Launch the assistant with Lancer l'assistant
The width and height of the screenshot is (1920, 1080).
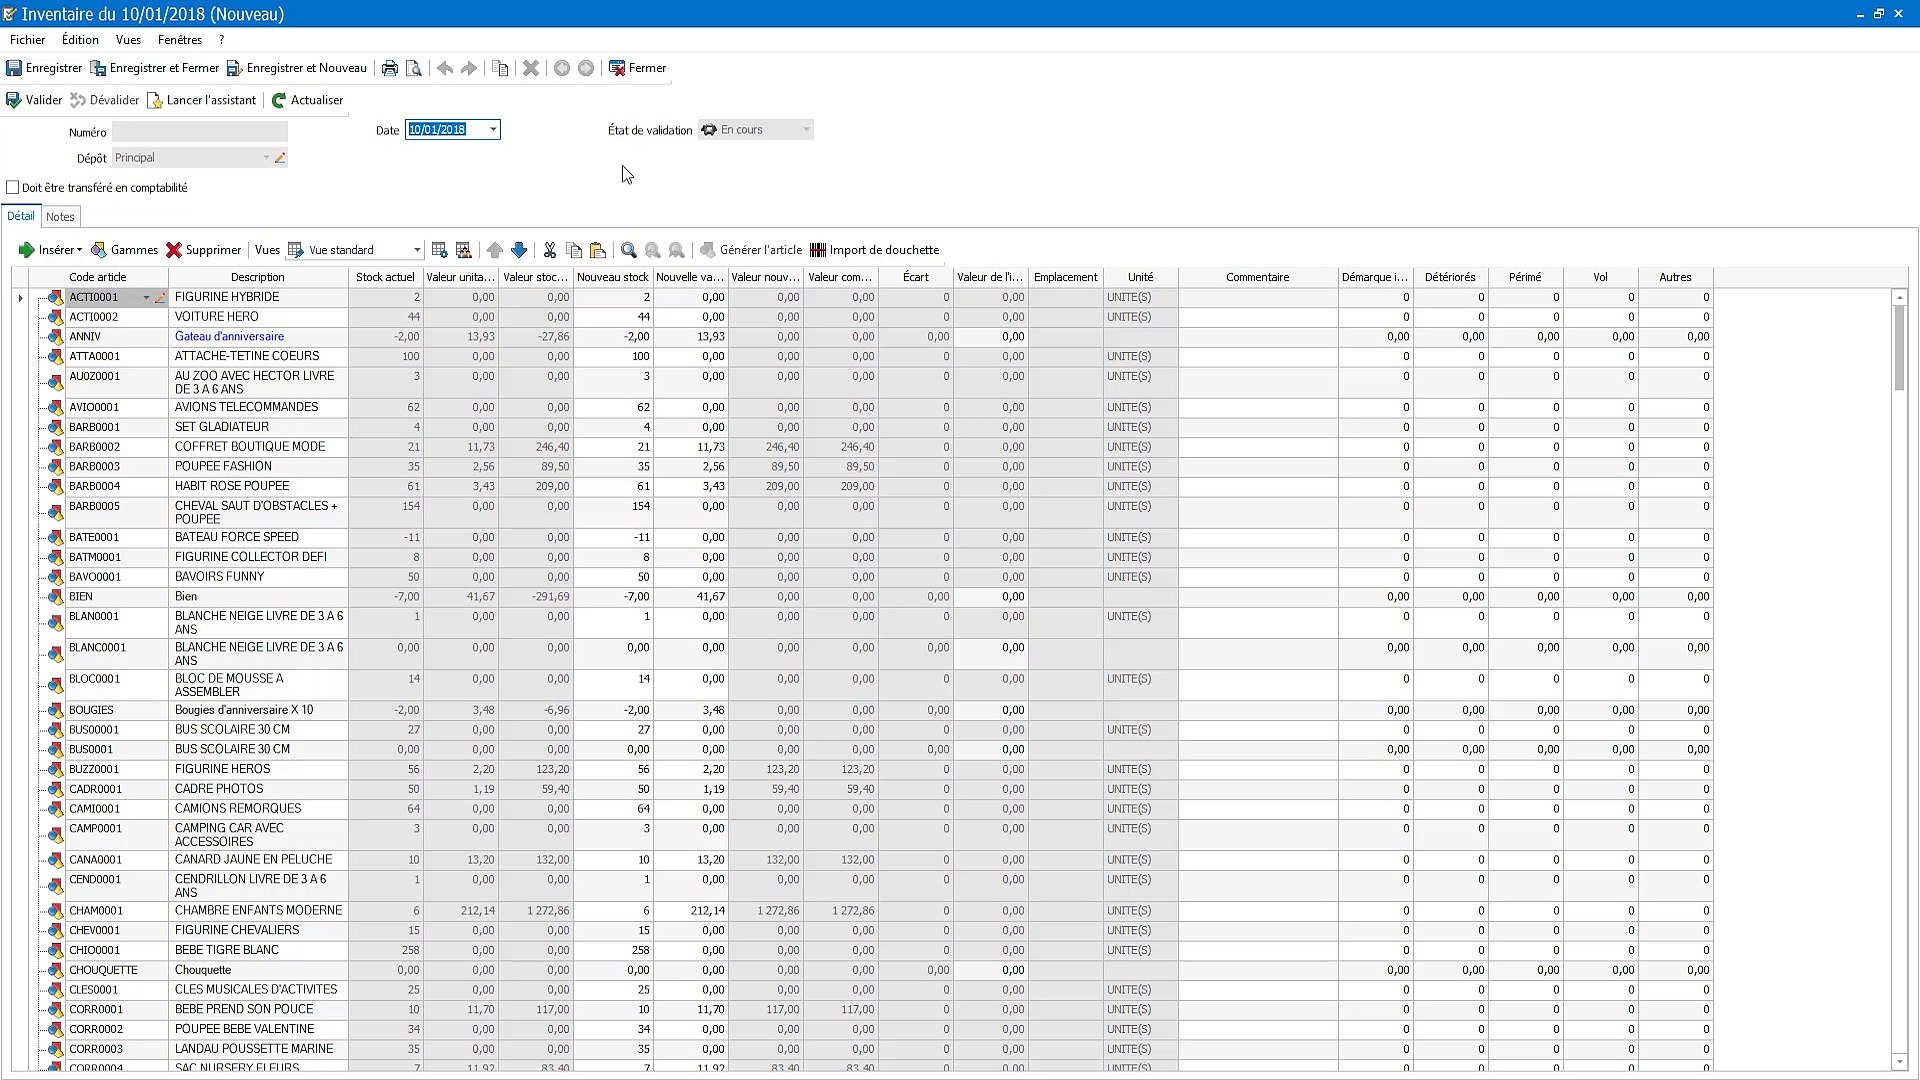[x=201, y=100]
